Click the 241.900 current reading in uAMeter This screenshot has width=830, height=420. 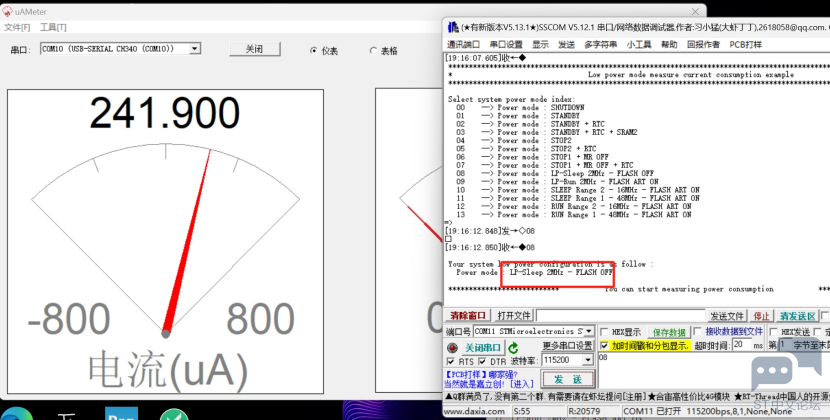pos(165,113)
